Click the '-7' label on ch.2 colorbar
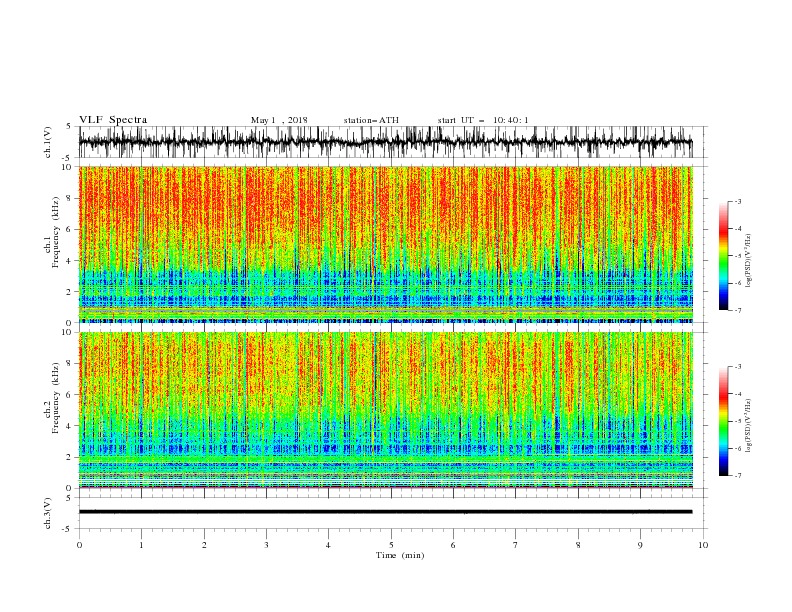The width and height of the screenshot is (792, 612). pos(737,476)
